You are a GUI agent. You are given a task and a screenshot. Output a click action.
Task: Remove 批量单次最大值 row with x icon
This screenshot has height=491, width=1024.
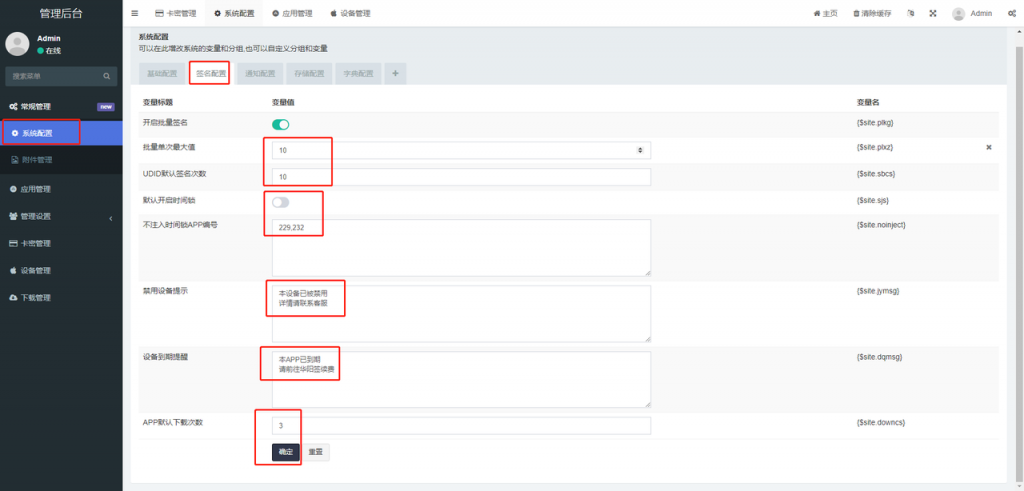click(x=989, y=147)
